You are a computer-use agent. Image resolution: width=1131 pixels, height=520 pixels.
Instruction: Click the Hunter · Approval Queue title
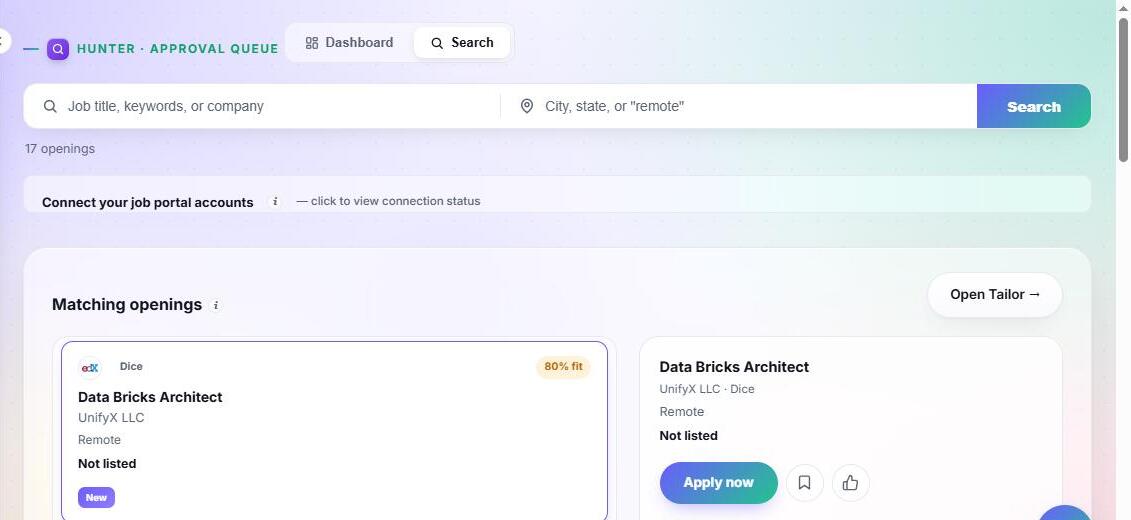click(x=177, y=49)
